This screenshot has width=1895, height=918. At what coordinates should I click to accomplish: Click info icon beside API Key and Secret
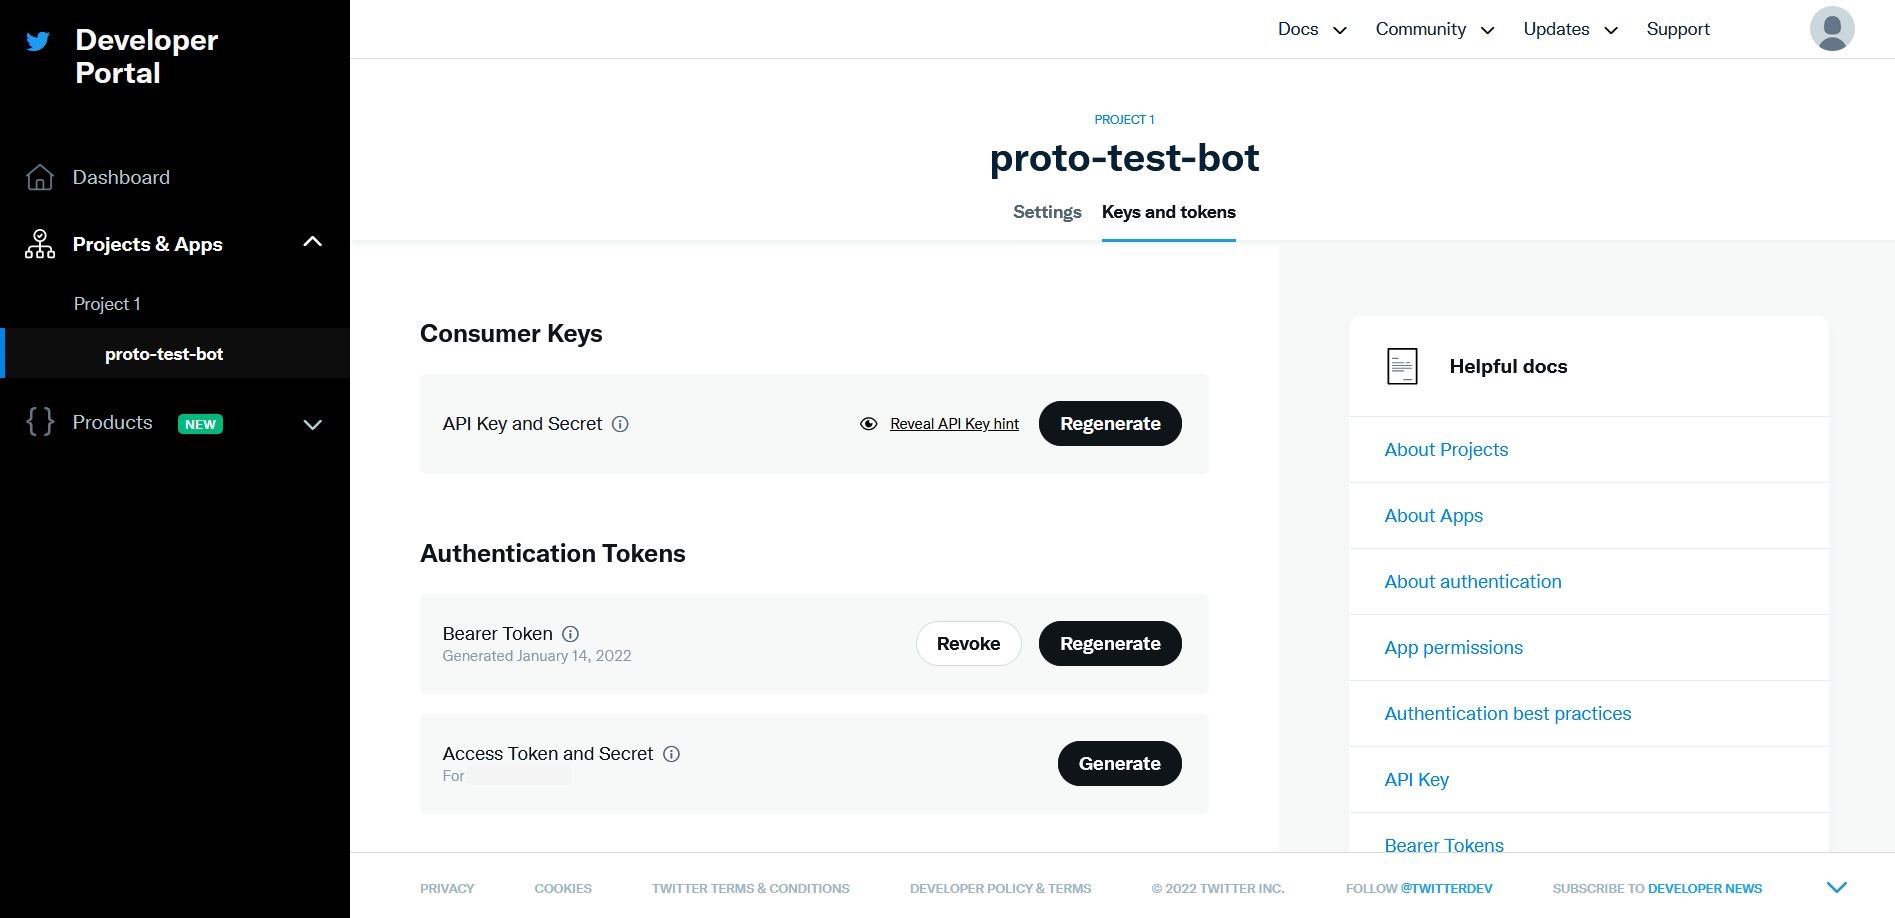click(620, 424)
